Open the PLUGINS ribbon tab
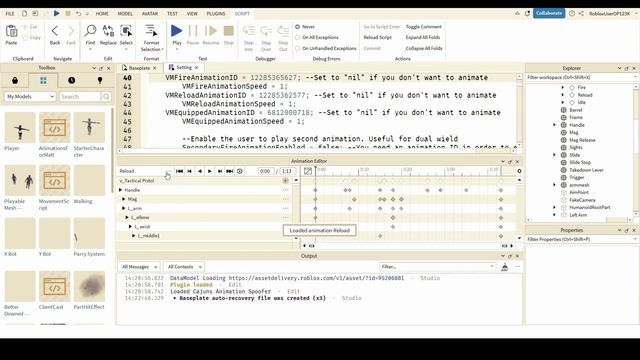The image size is (640, 360). coord(216,14)
